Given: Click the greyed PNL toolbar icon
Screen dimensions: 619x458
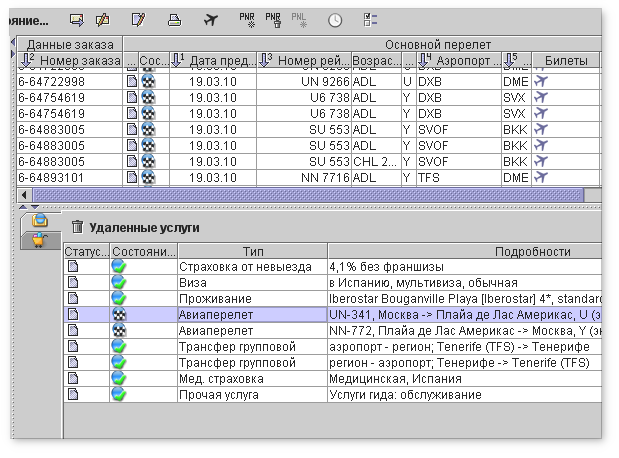Looking at the screenshot, I should [299, 20].
